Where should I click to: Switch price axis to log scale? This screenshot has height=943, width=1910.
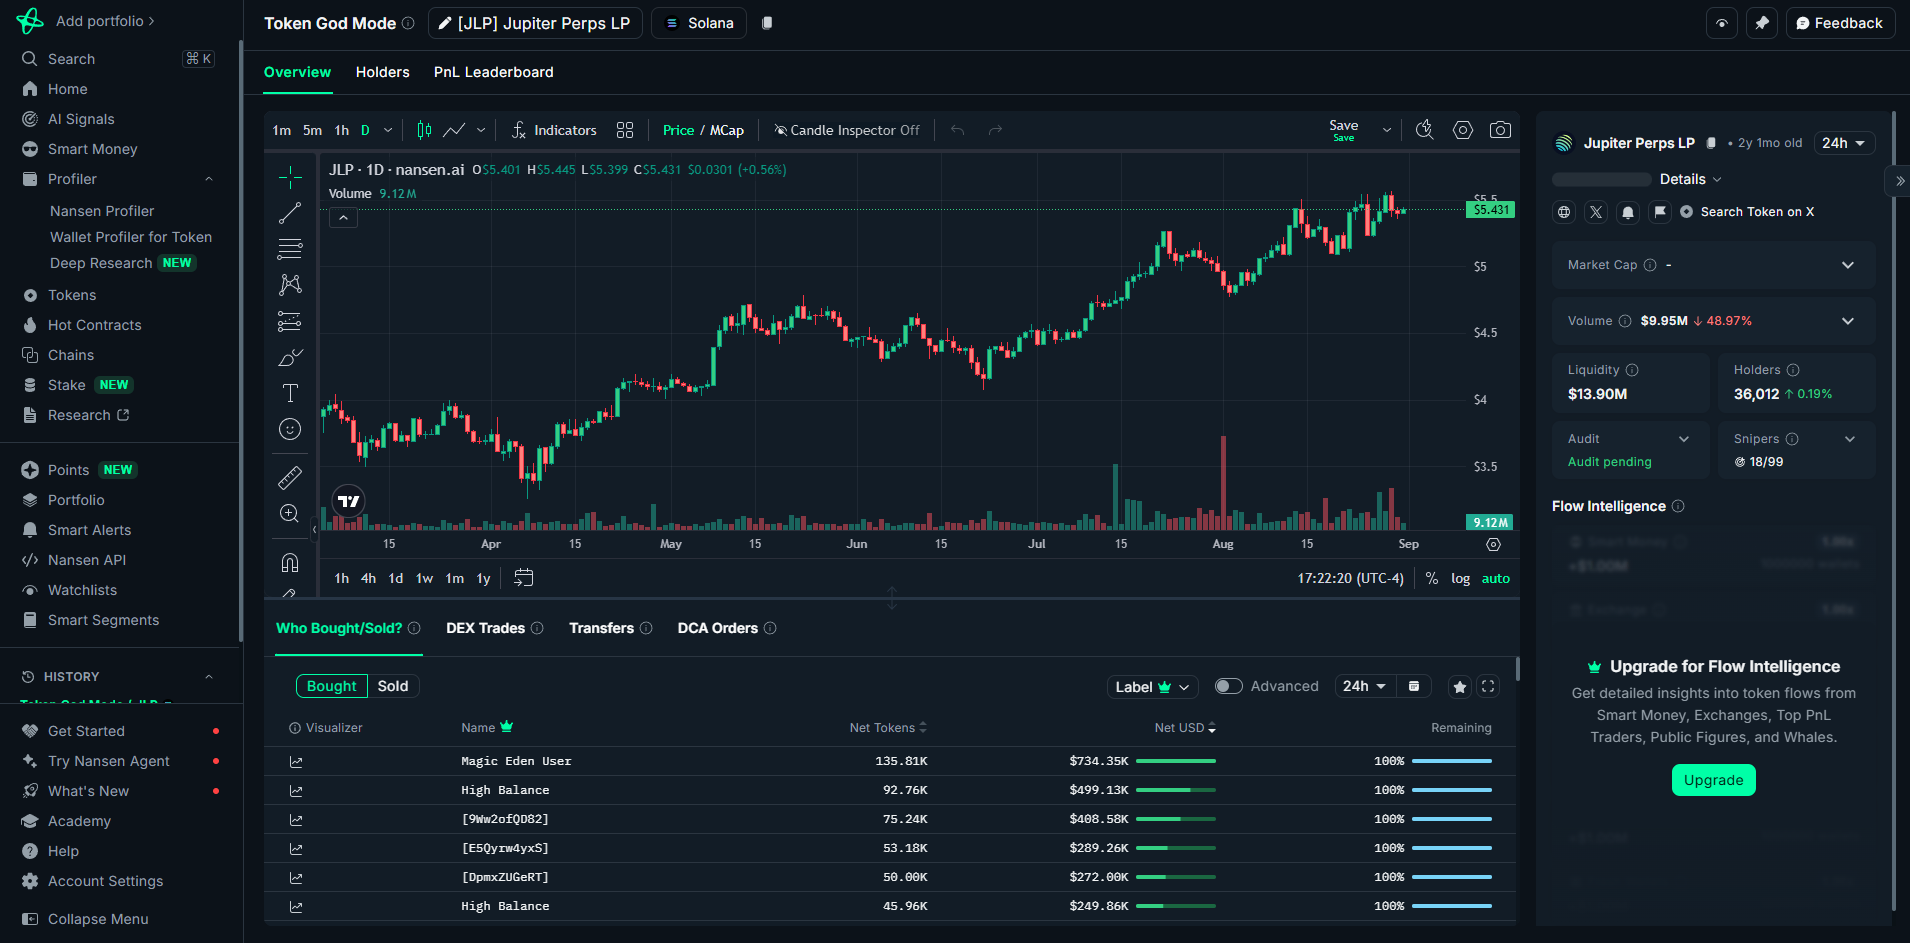(x=1461, y=578)
